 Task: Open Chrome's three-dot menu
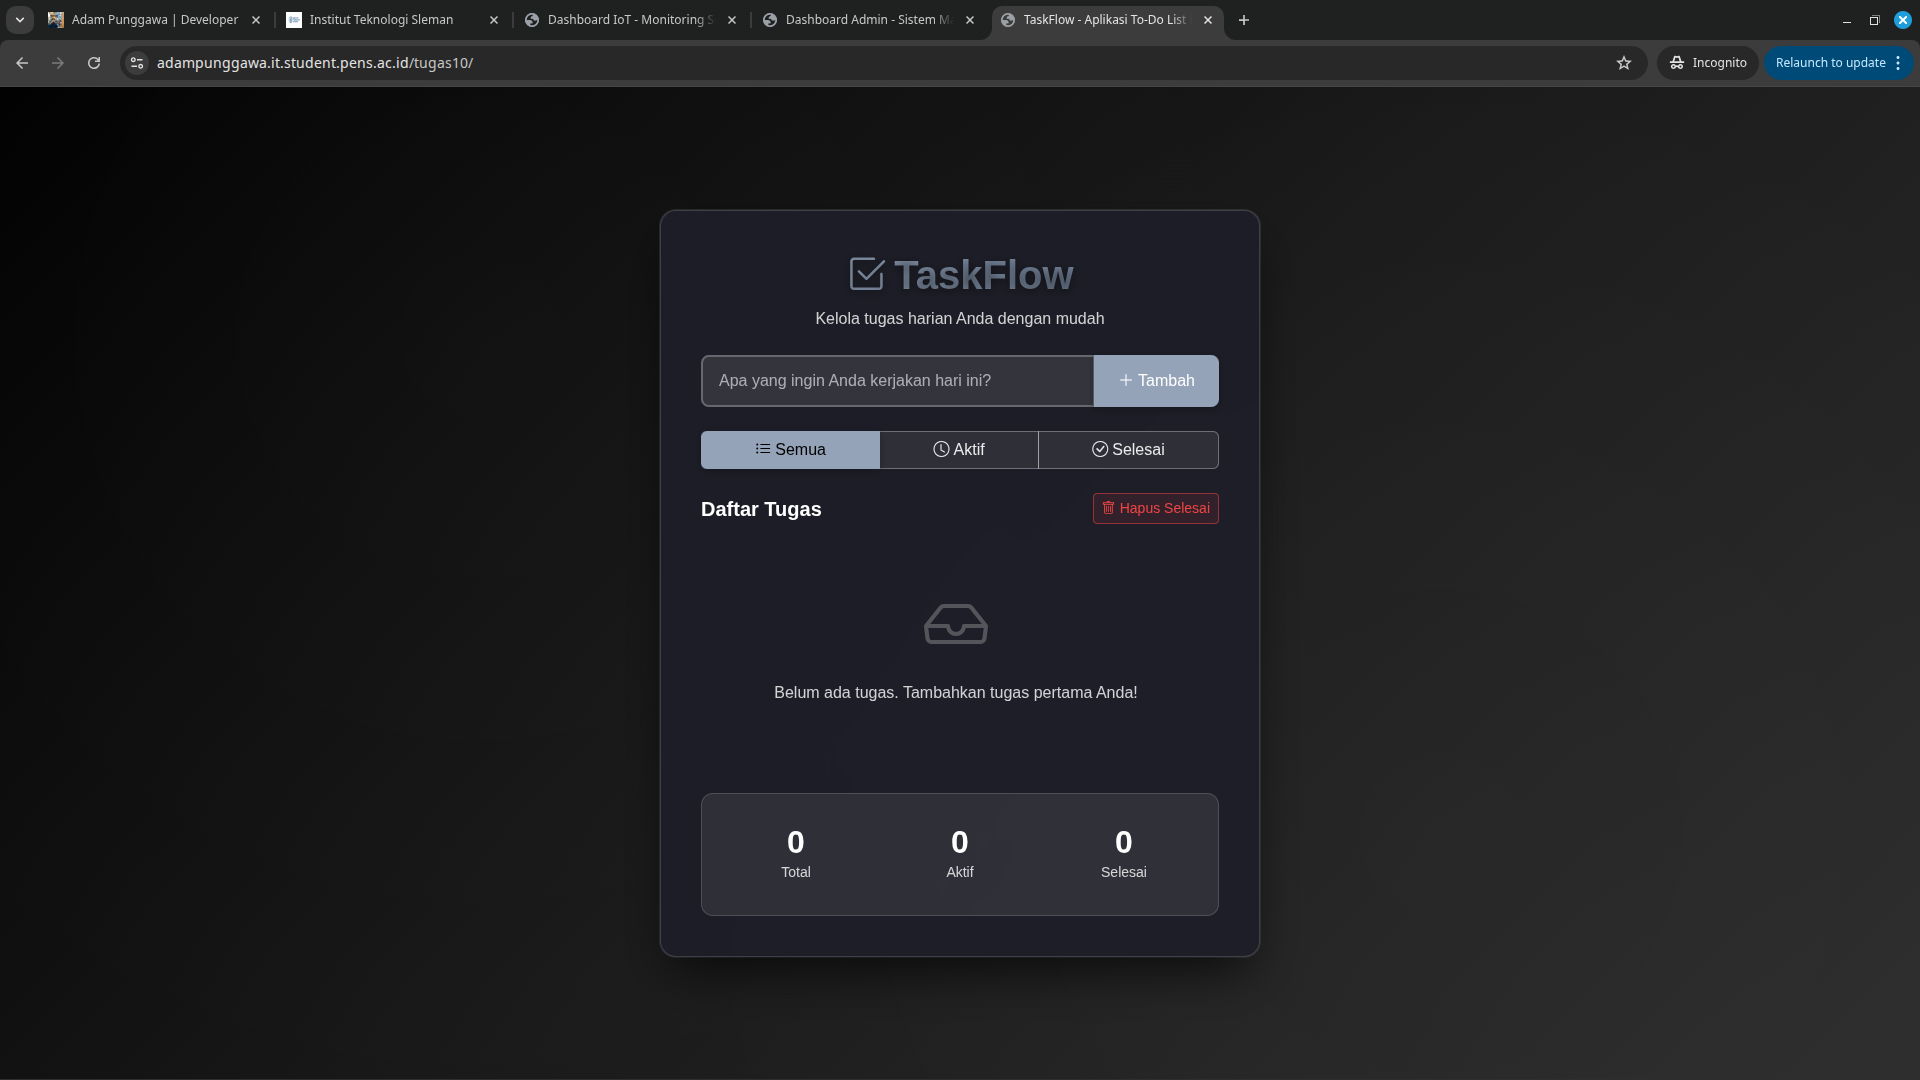click(1899, 62)
